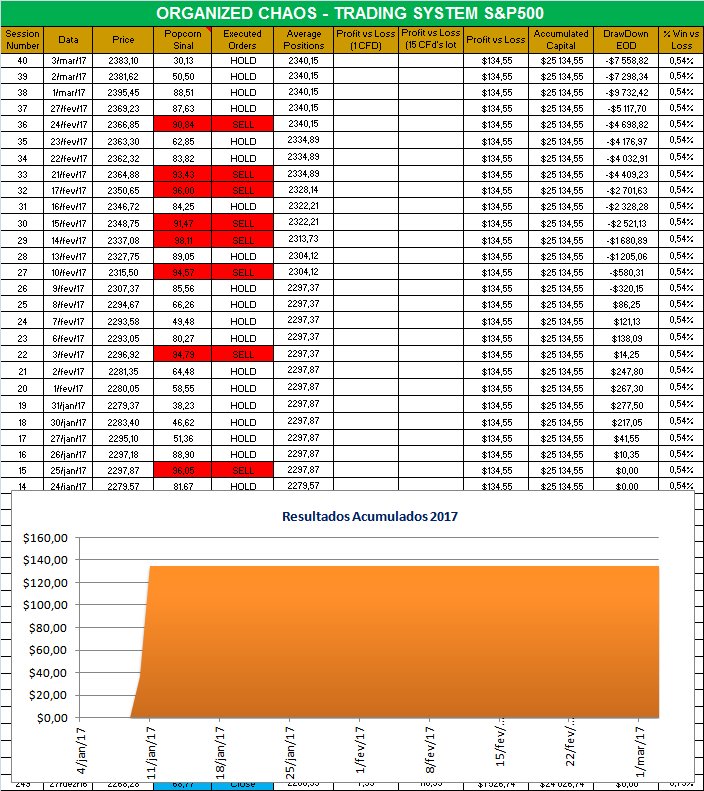704x791 pixels.
Task: Select the title ORGANIZED CHAOS - TRADING SYSTEM S&P500
Action: point(350,13)
